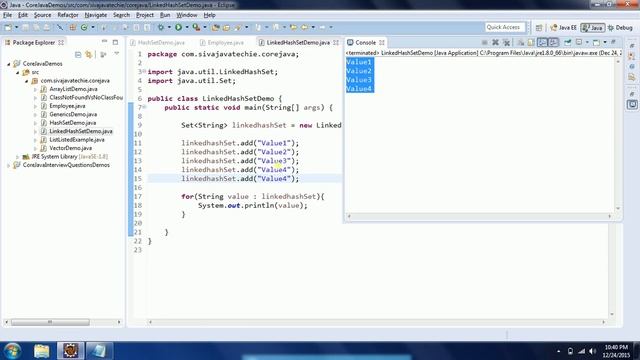This screenshot has height=360, width=640.
Task: Close the LinkedHashSetDemo.java editor tab
Action: [x=336, y=42]
